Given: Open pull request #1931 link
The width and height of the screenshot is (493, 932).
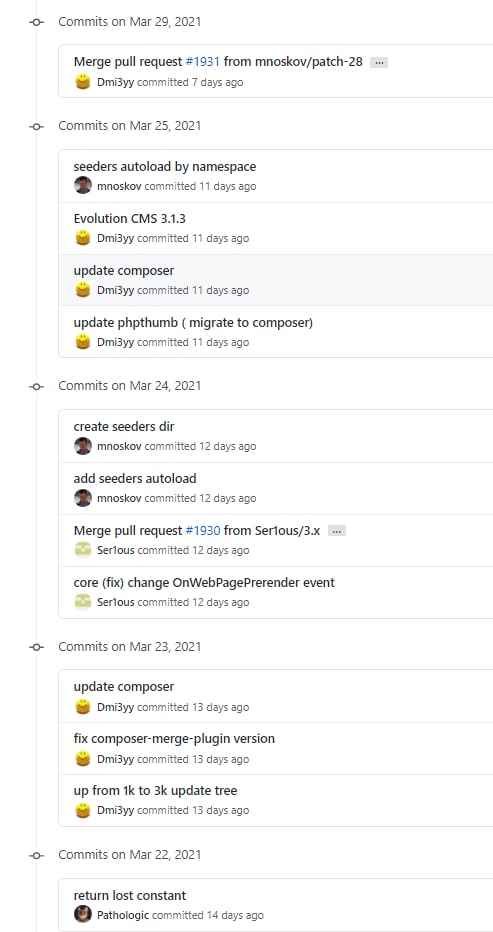Looking at the screenshot, I should click(x=203, y=61).
